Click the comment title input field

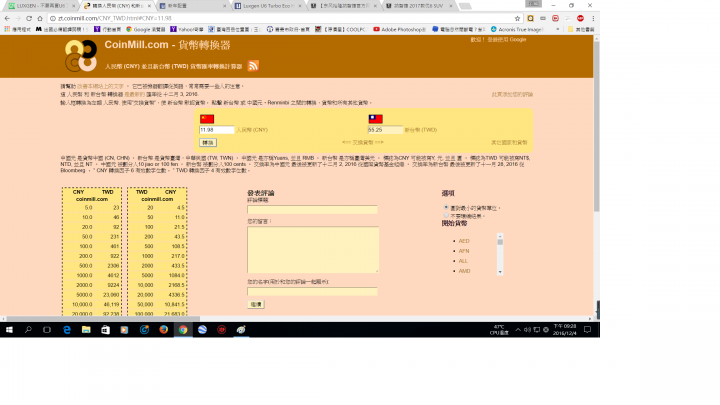pyautogui.click(x=312, y=209)
